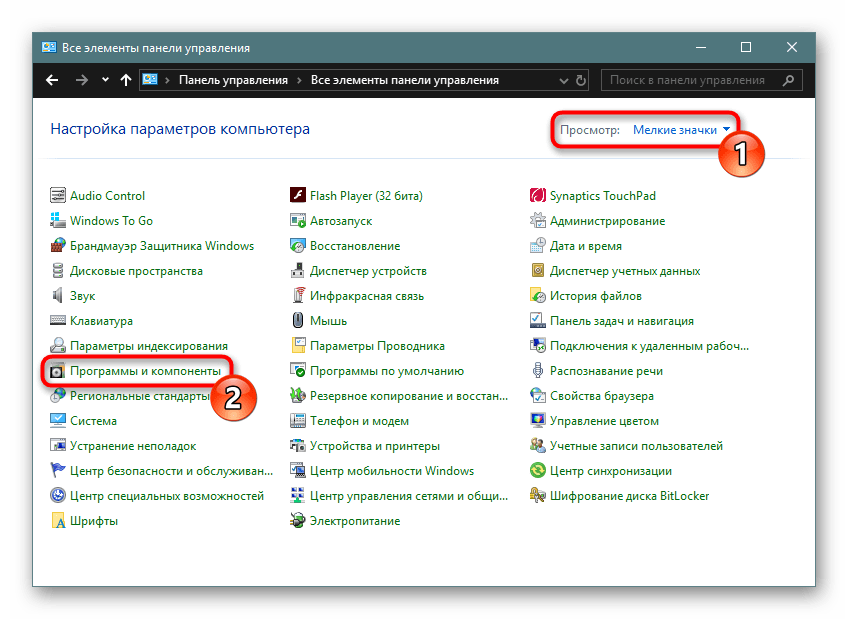Click the Мышь mouse icon
The width and height of the screenshot is (848, 619).
[298, 321]
